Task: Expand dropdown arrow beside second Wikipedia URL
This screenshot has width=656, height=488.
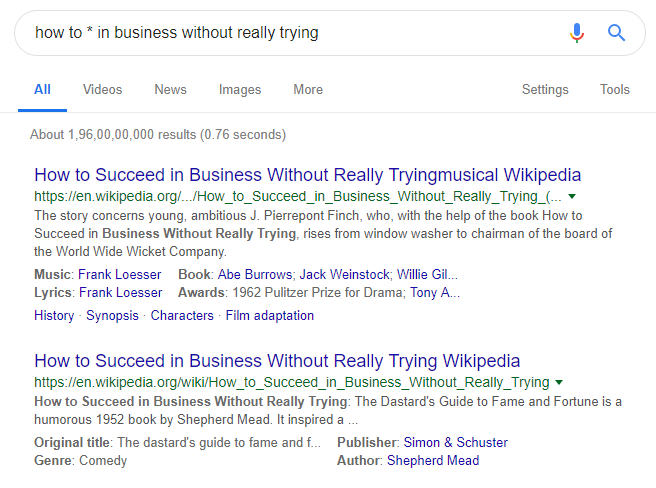Action: pos(559,383)
